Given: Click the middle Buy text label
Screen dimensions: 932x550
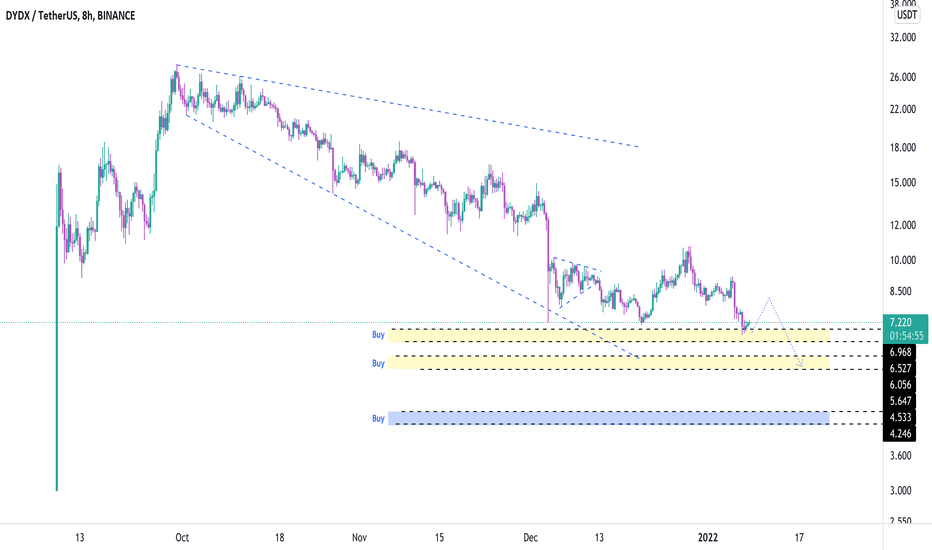Looking at the screenshot, I should tap(378, 363).
